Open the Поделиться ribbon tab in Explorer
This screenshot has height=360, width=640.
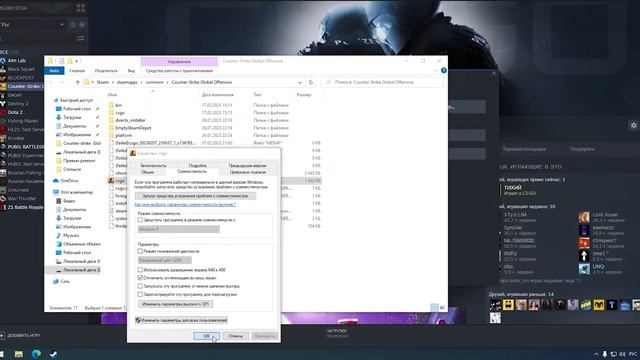(x=106, y=71)
